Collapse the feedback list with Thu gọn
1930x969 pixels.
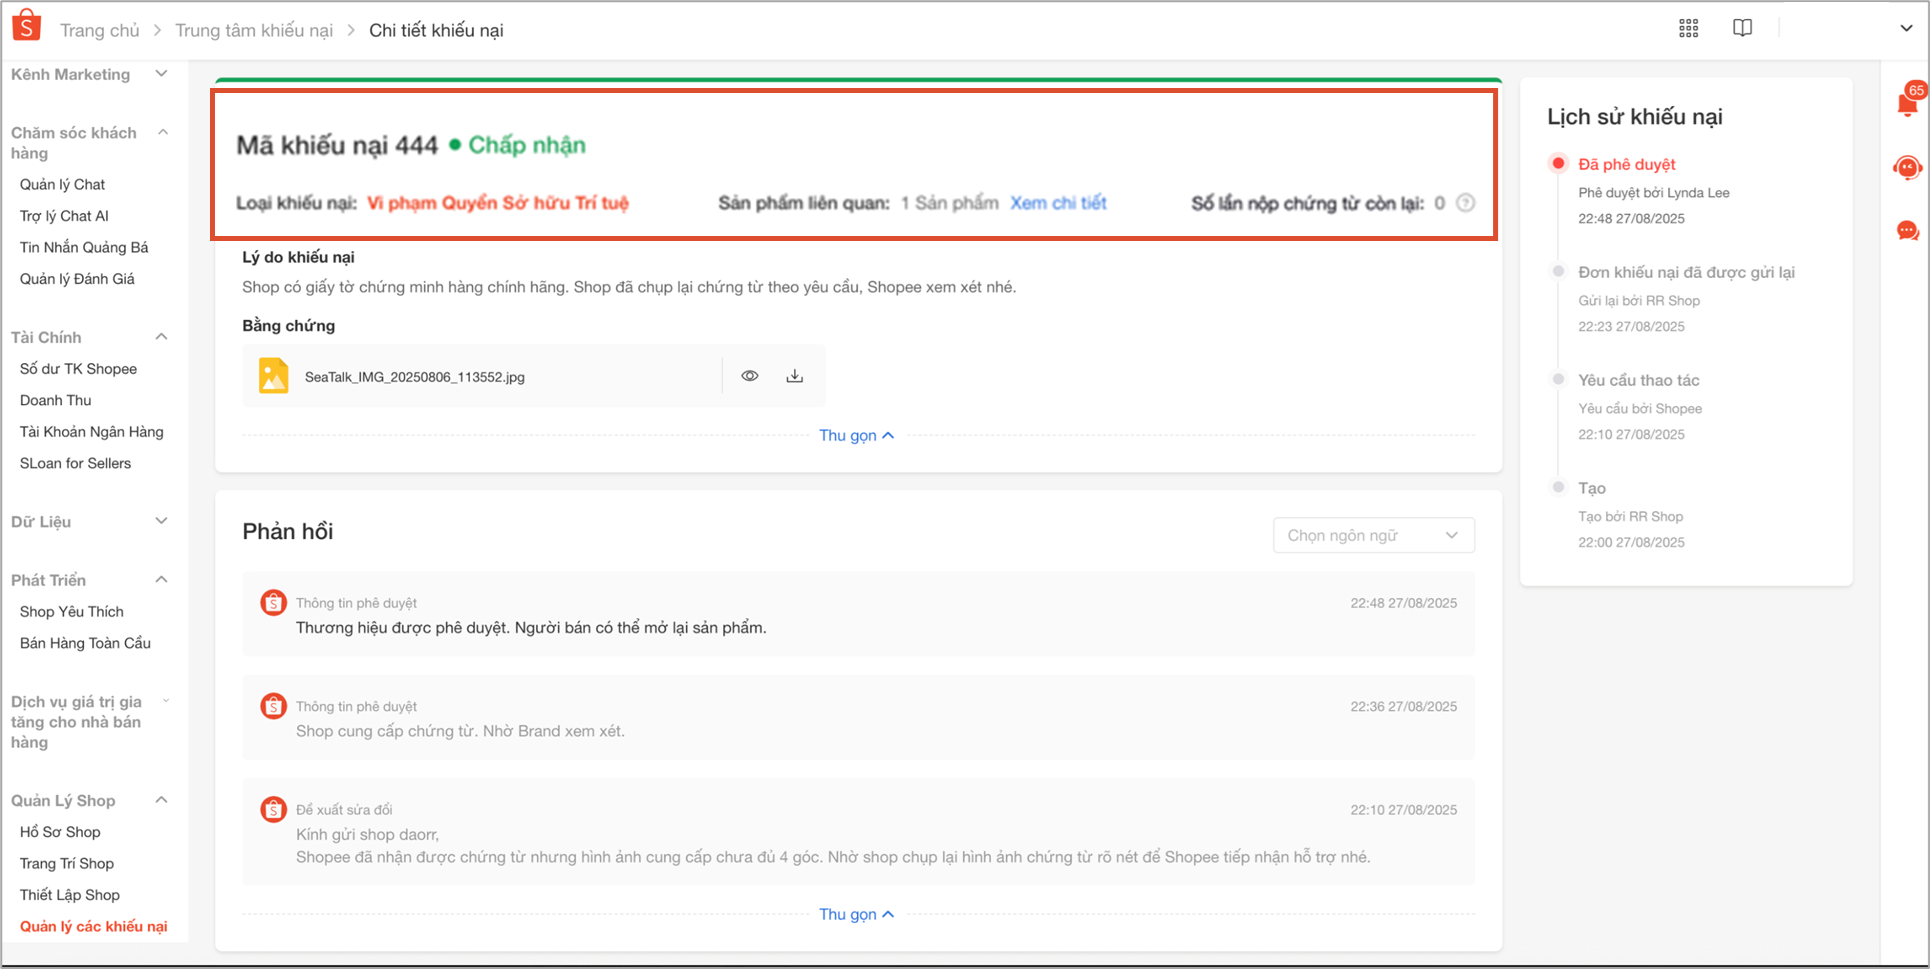point(856,914)
